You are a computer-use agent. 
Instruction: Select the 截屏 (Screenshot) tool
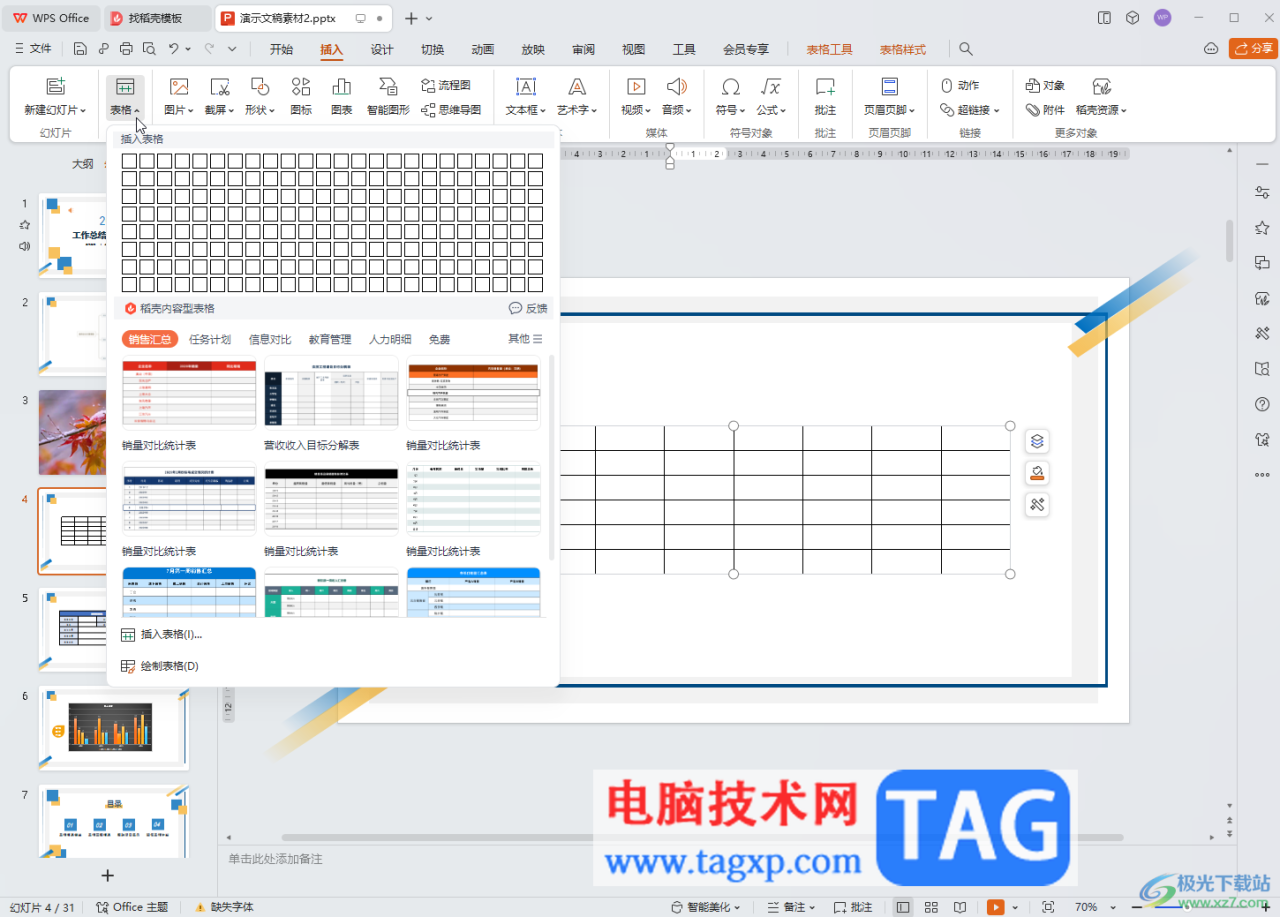tap(220, 97)
